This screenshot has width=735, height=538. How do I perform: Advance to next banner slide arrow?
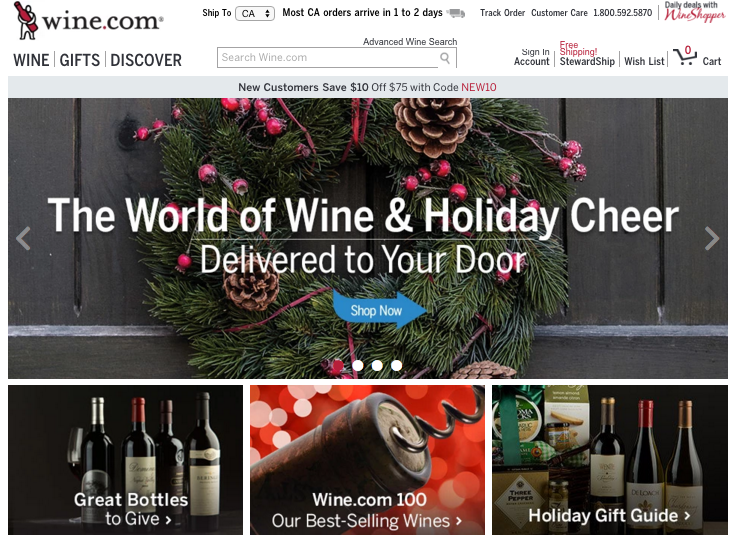[x=712, y=239]
